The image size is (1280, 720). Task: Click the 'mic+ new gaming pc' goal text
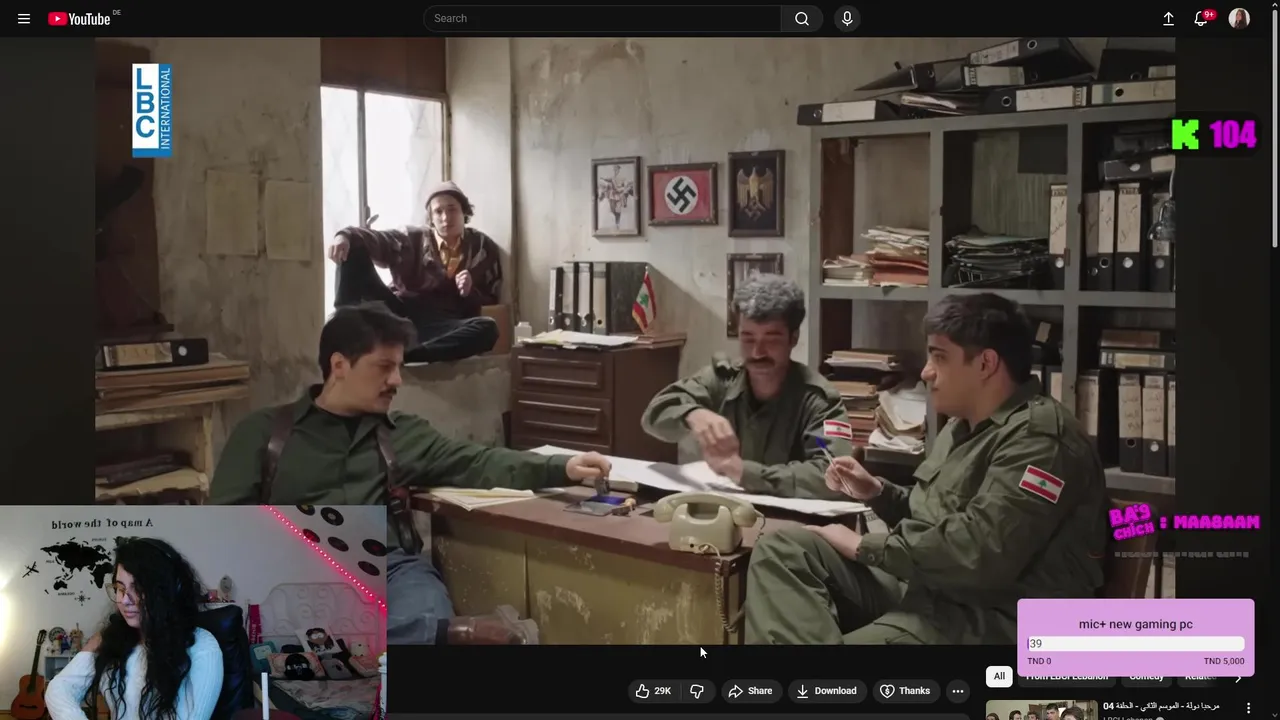(1135, 624)
